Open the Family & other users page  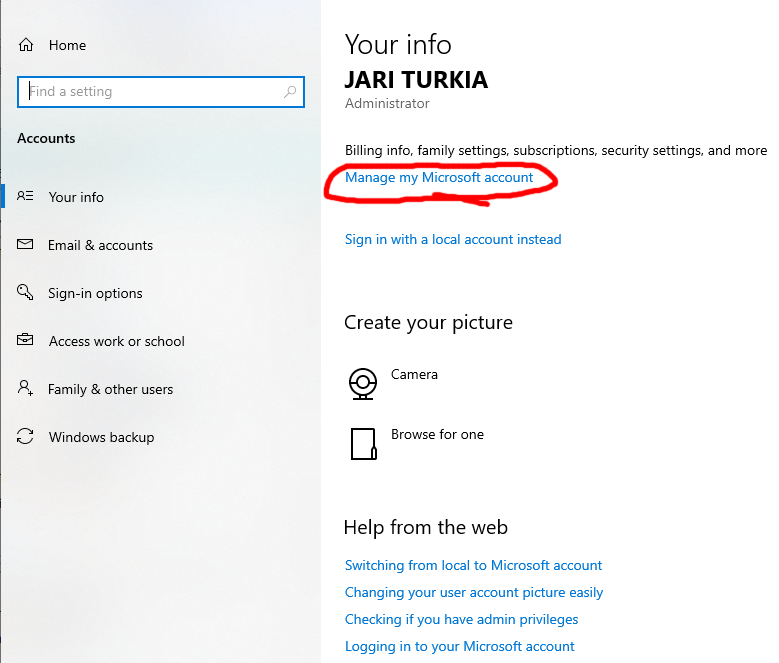pyautogui.click(x=110, y=389)
